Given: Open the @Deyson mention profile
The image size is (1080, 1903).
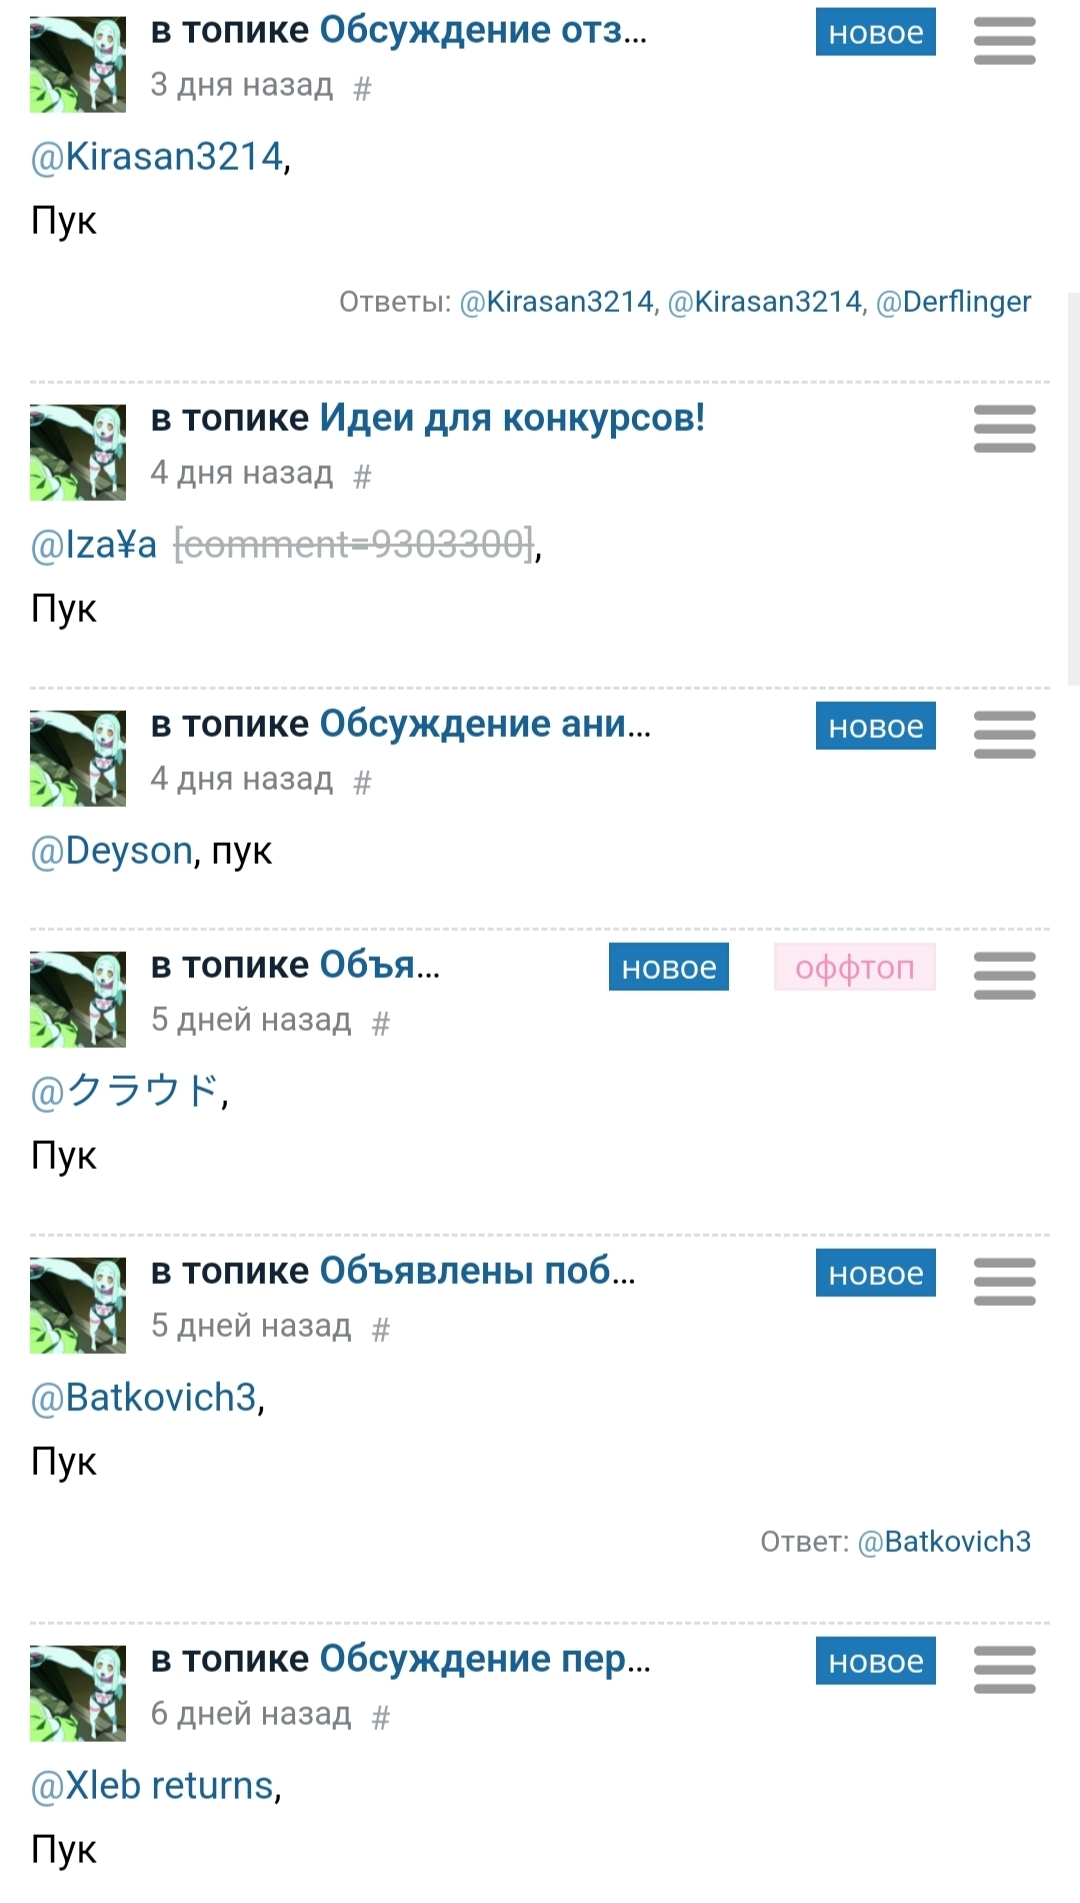Looking at the screenshot, I should [112, 851].
